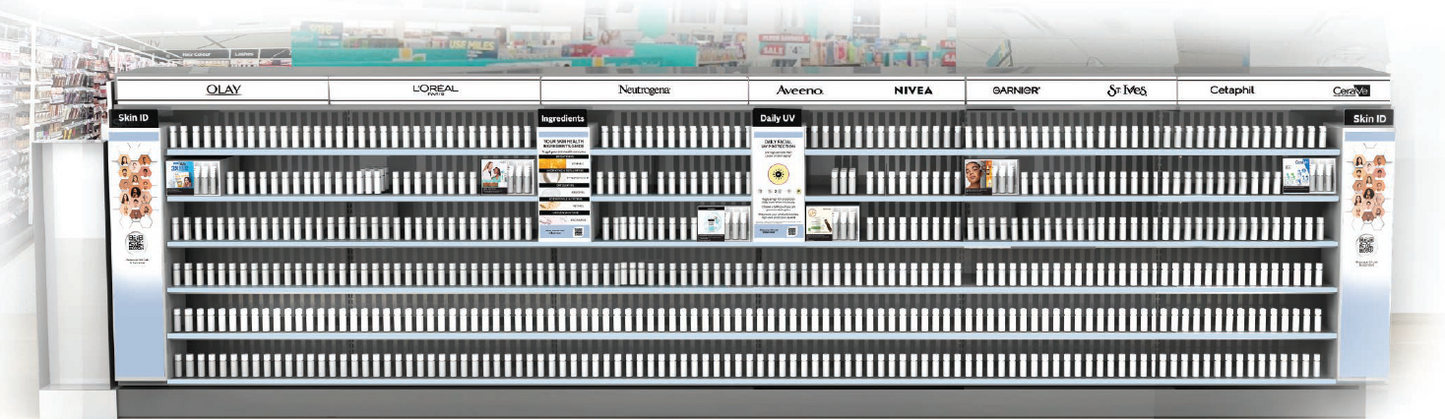The image size is (1445, 419).
Task: Select the Cetaphil brand header
Action: [x=1232, y=90]
